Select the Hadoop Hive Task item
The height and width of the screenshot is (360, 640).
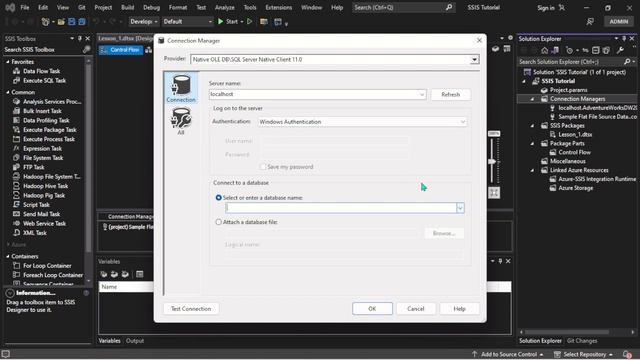(x=45, y=186)
